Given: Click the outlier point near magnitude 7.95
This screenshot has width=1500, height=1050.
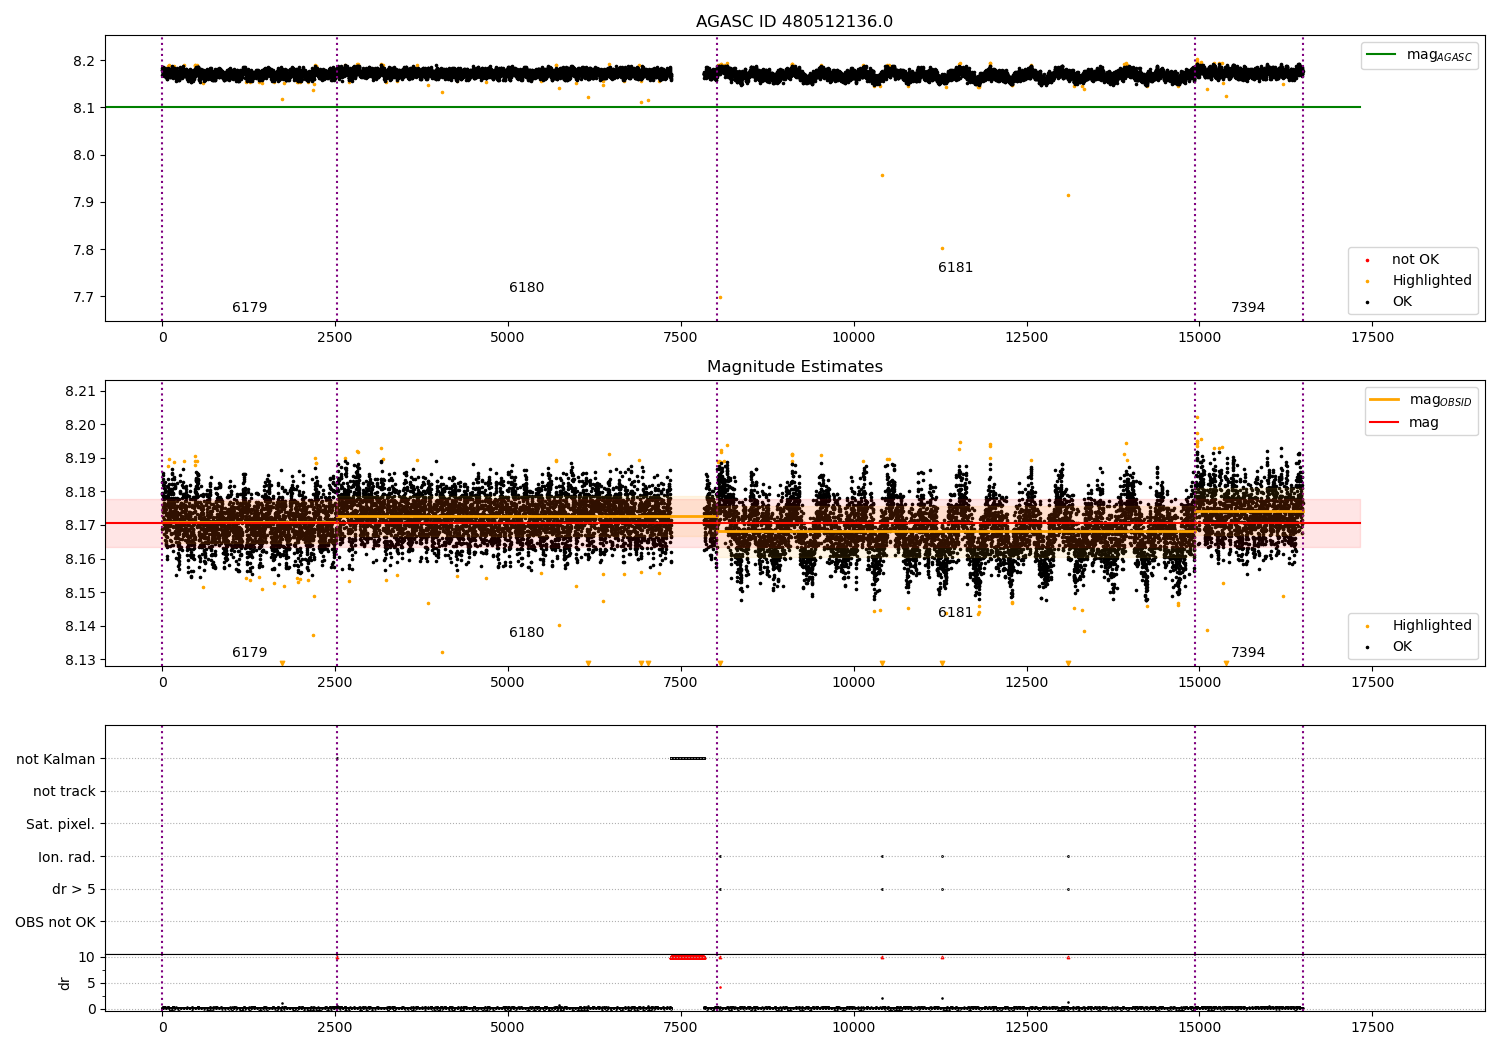Looking at the screenshot, I should pyautogui.click(x=882, y=175).
